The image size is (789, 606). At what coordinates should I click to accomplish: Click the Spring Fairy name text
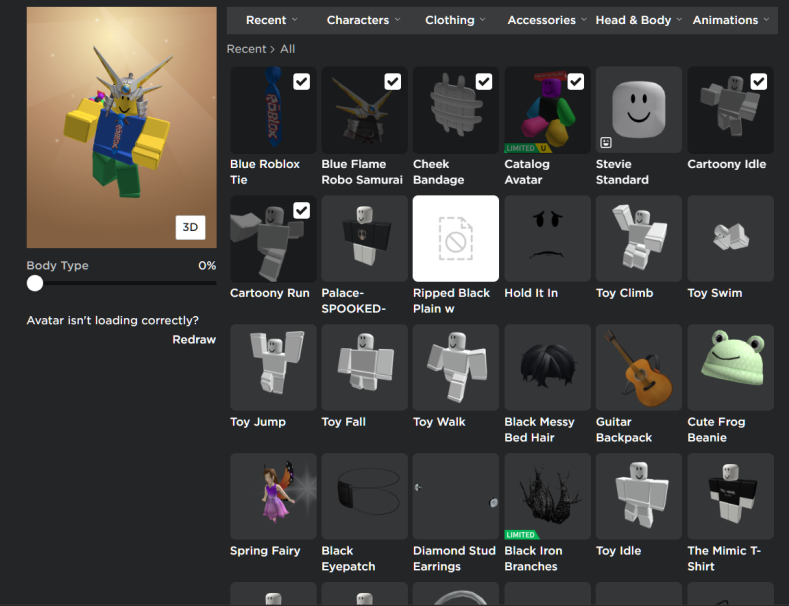point(265,551)
